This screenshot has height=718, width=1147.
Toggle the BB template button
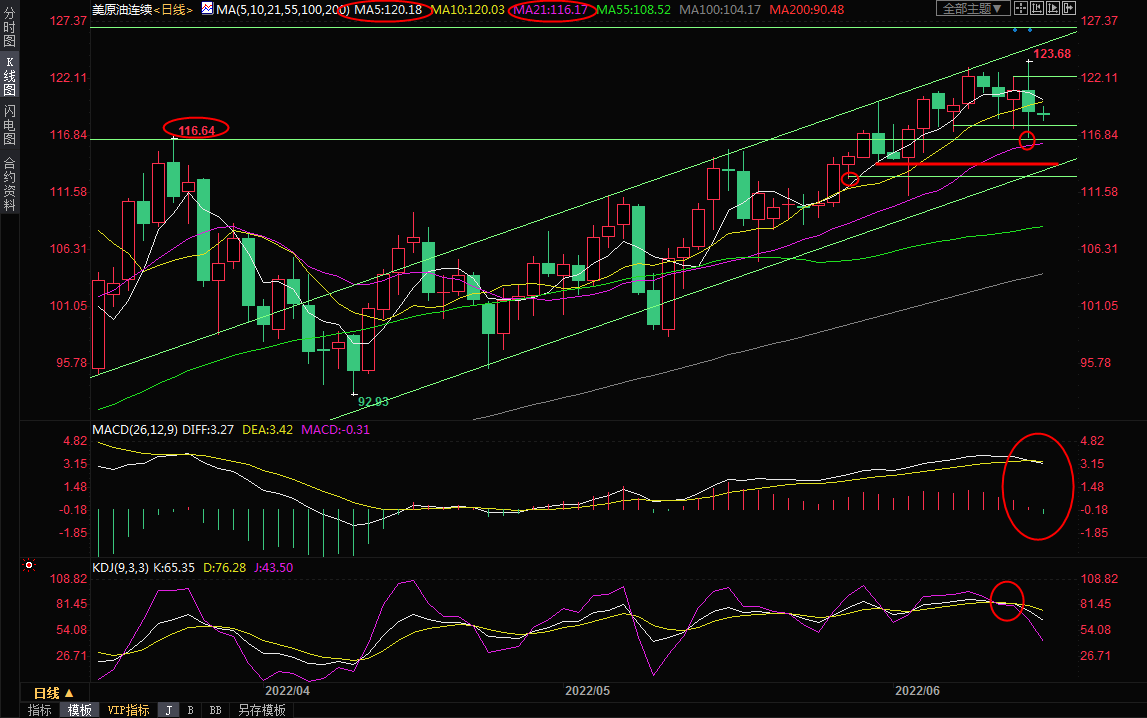215,710
